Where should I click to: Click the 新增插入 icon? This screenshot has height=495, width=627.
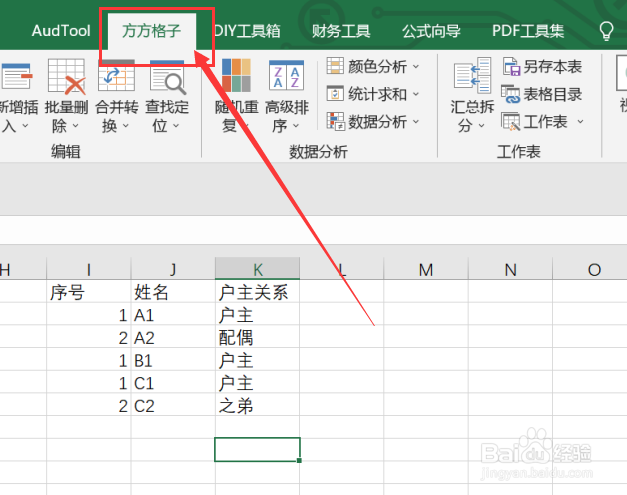tap(16, 76)
